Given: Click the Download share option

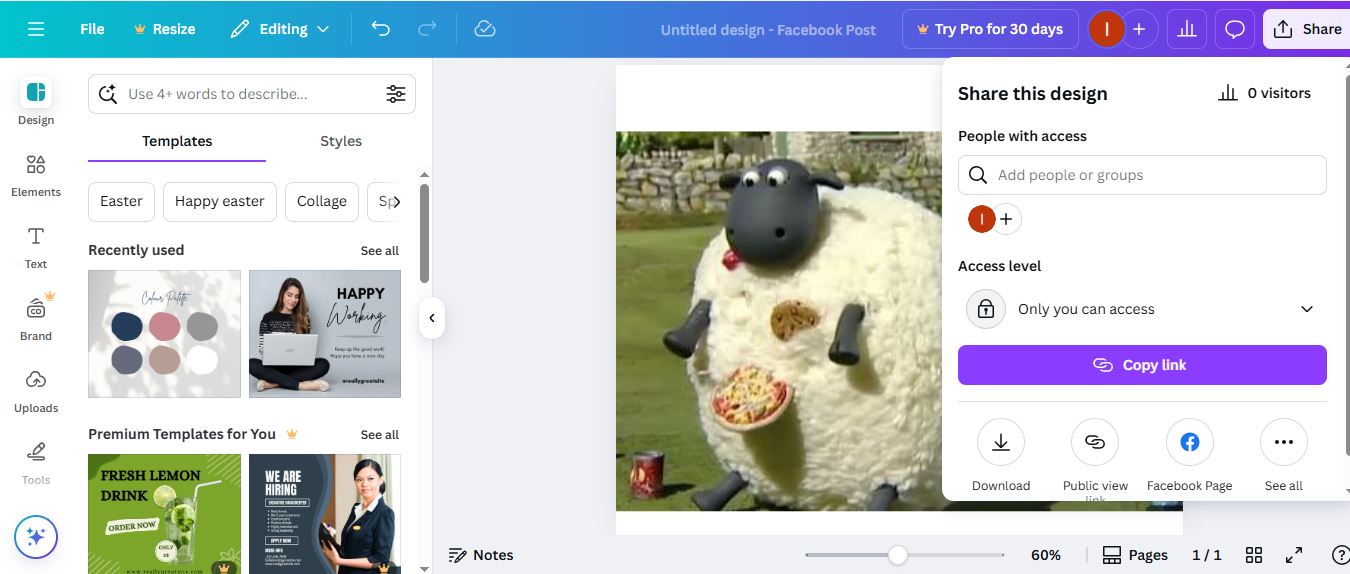Looking at the screenshot, I should pyautogui.click(x=1001, y=456).
